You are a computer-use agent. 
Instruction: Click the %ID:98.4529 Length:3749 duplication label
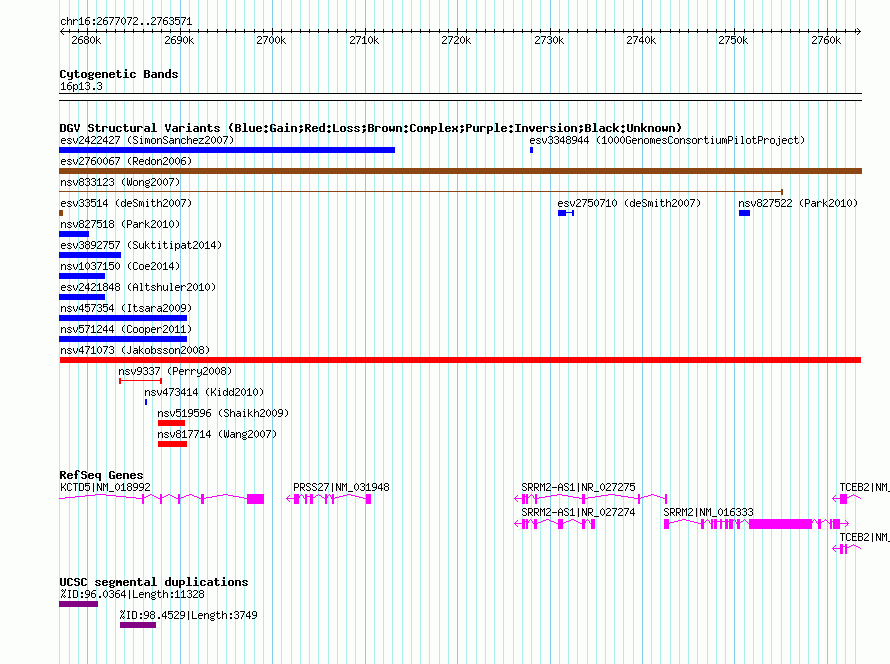coord(188,615)
